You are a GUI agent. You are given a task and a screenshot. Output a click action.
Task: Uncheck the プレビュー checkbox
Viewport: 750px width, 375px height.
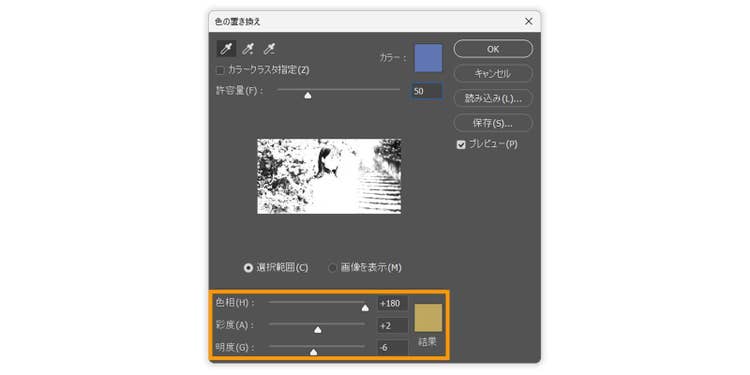pyautogui.click(x=461, y=145)
